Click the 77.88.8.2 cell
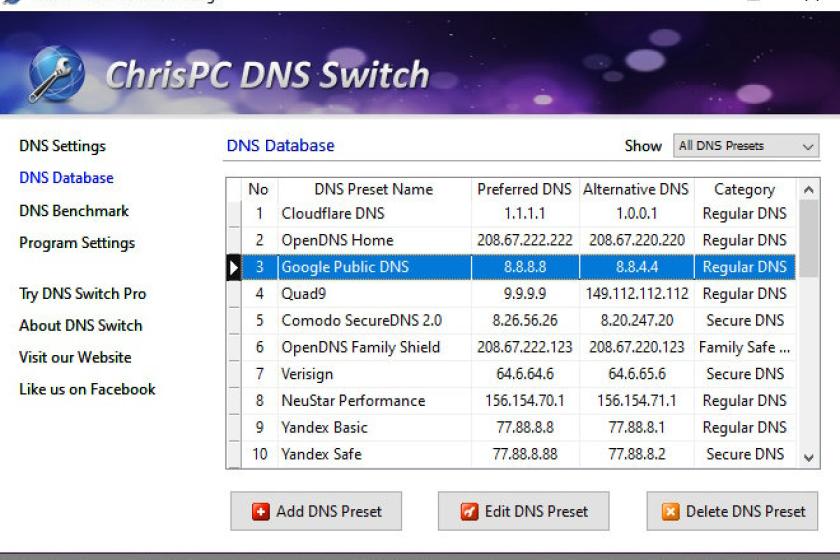 click(x=636, y=454)
